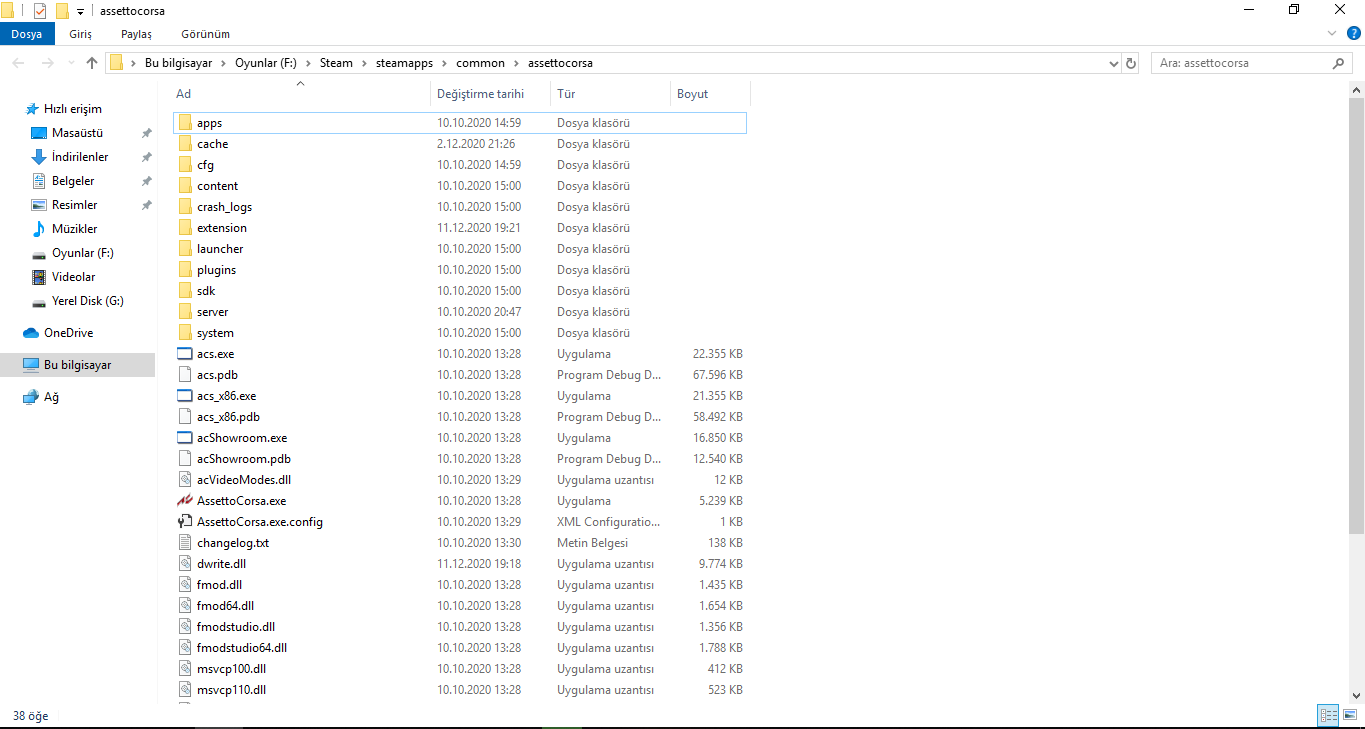This screenshot has height=729, width=1365.
Task: Click the network icon for Ağ
Action: coord(31,397)
